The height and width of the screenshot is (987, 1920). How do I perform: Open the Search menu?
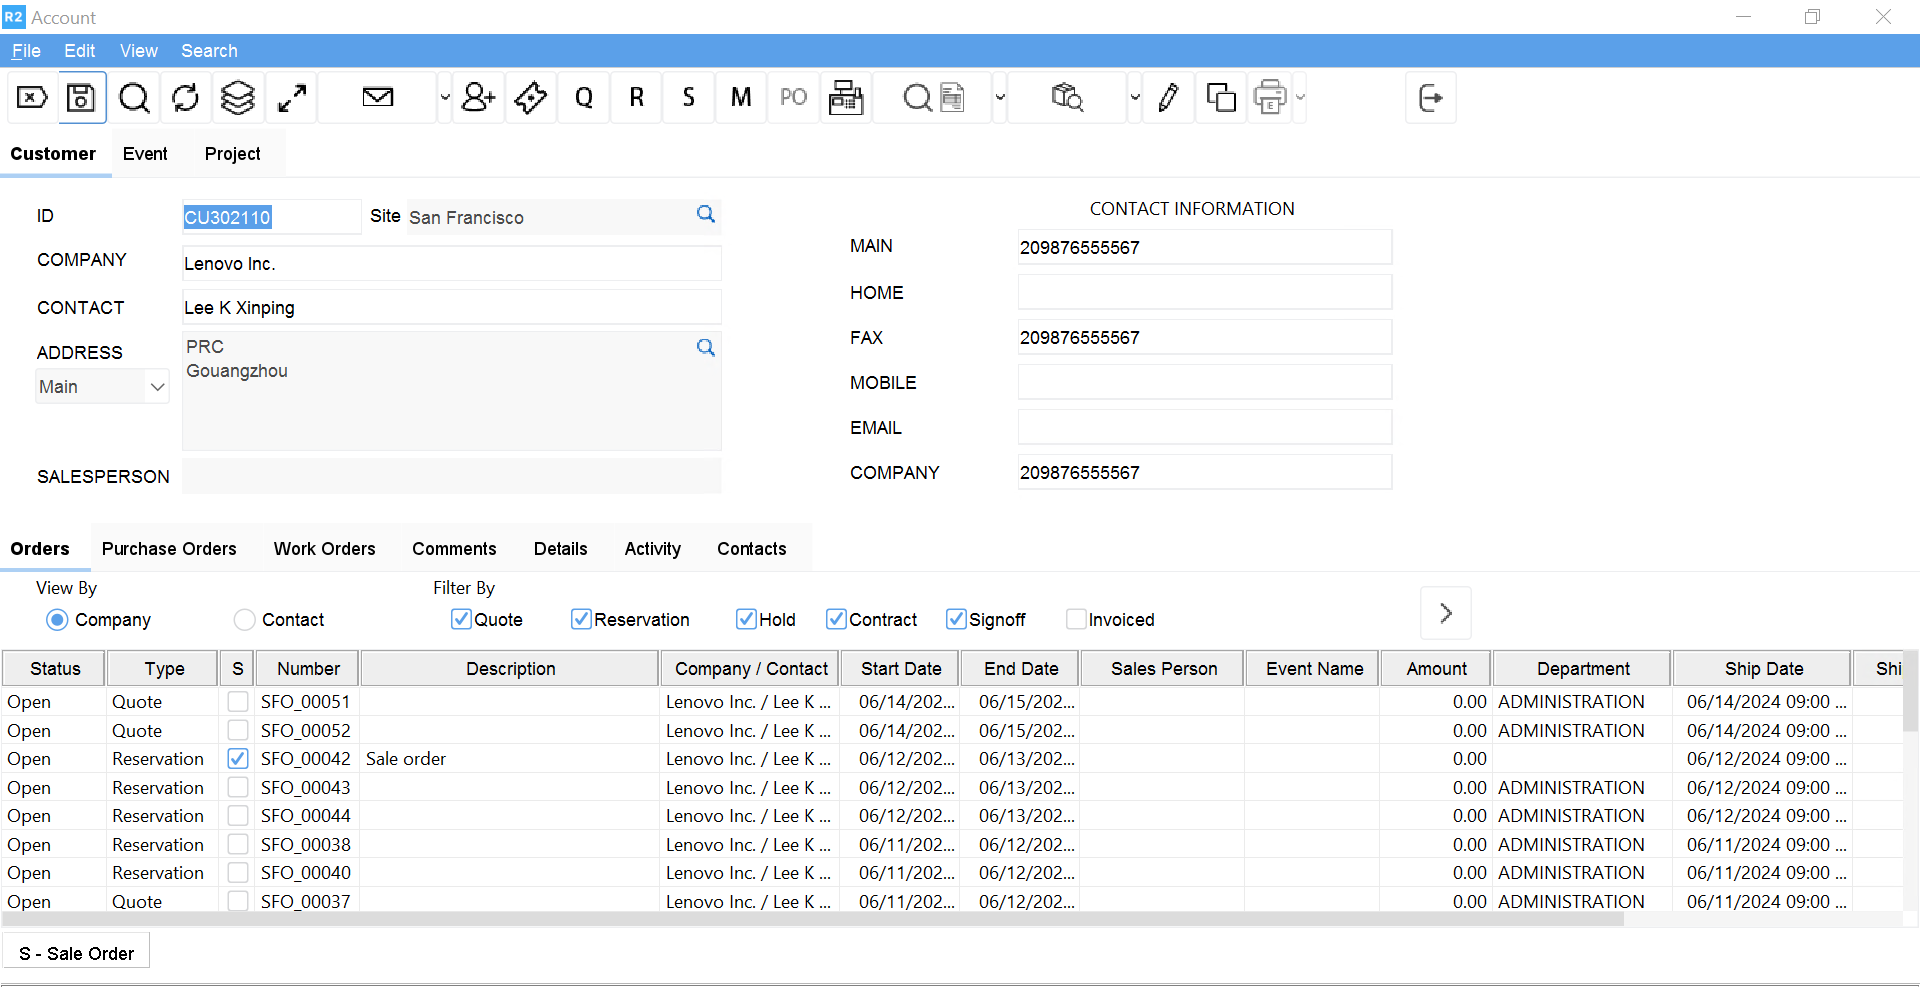[209, 51]
